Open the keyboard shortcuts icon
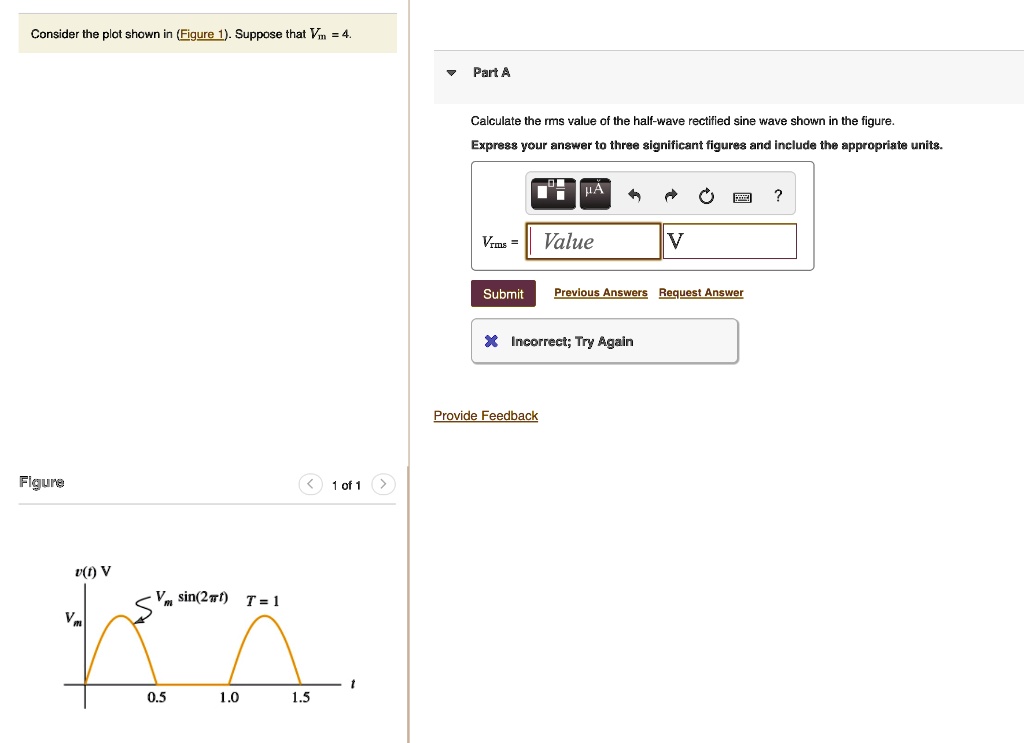The height and width of the screenshot is (743, 1024). 742,197
